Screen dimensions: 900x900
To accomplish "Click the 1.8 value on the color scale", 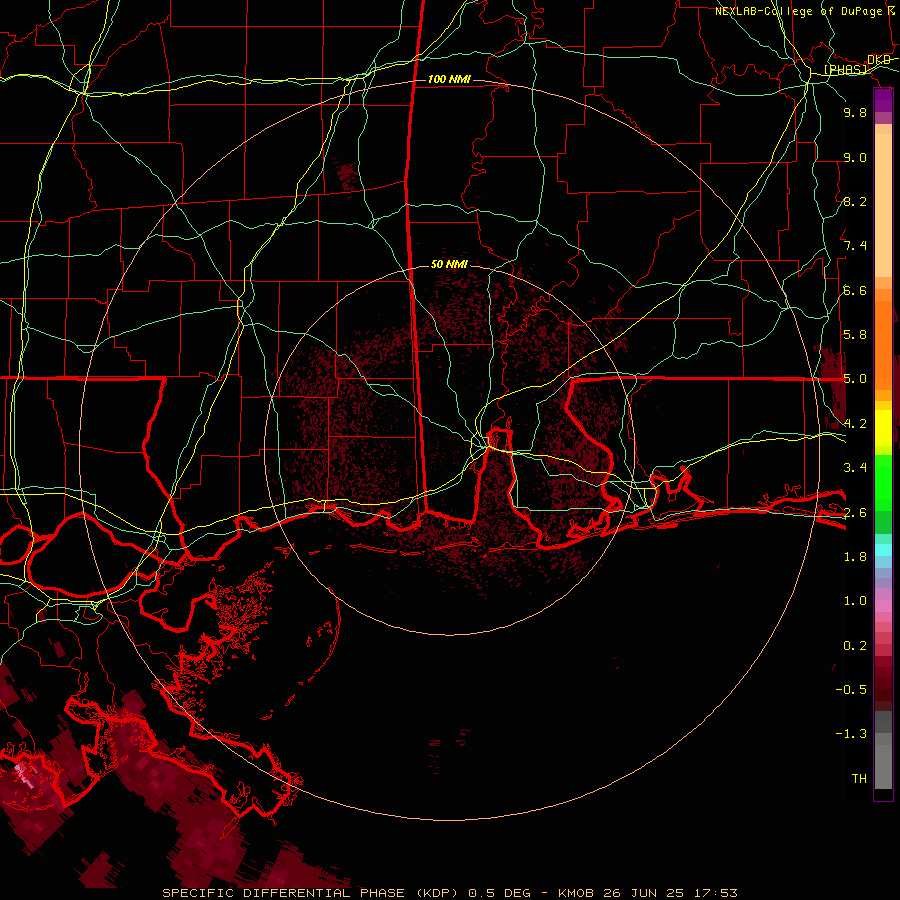I will [855, 557].
